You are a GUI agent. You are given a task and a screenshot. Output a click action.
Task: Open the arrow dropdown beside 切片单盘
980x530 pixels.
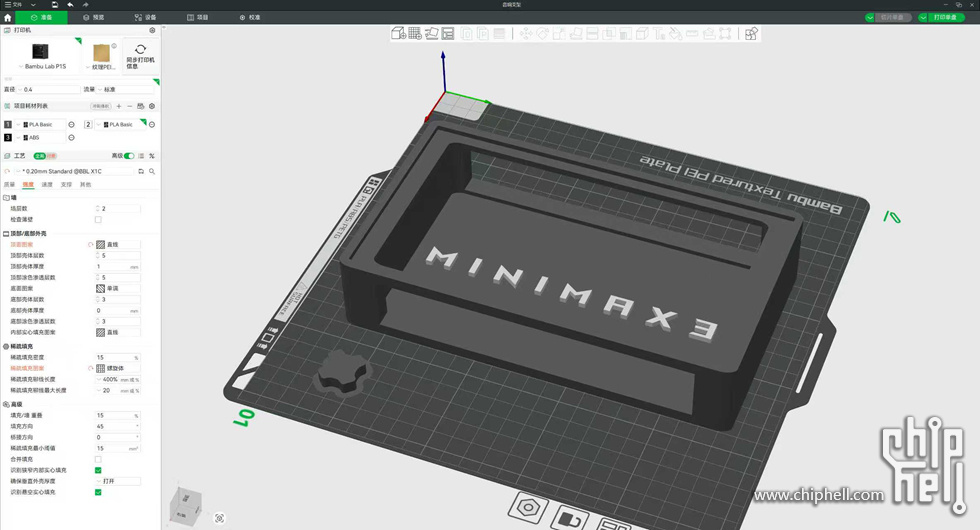click(869, 18)
